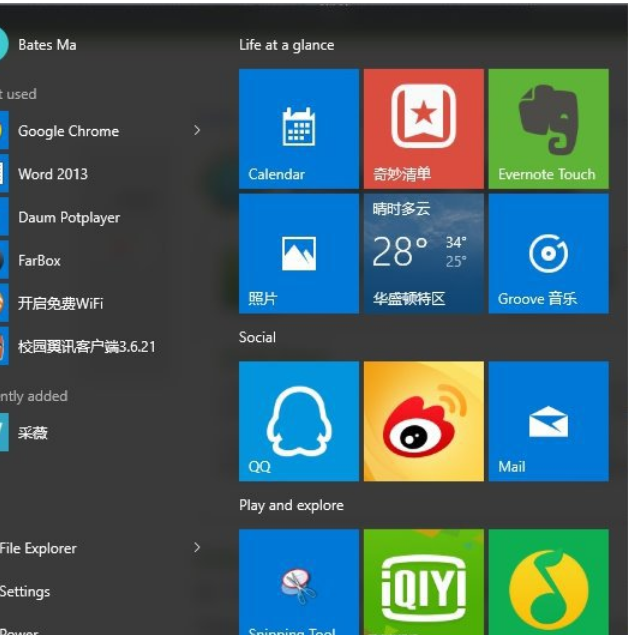Open the Weibo eye-logo tile

point(424,421)
